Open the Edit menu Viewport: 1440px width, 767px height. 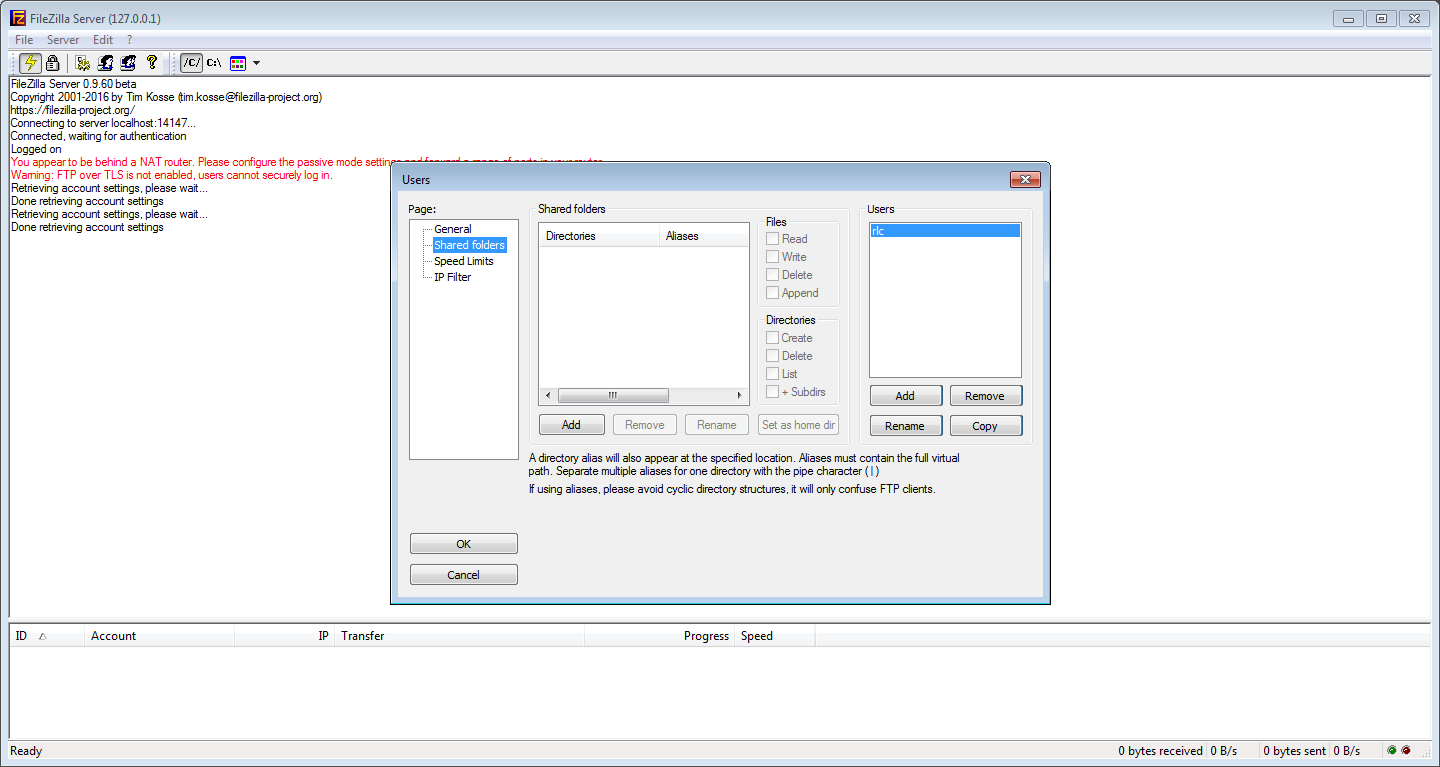(103, 40)
